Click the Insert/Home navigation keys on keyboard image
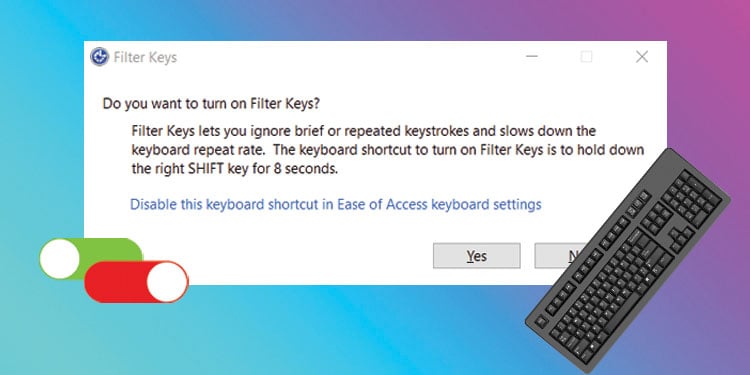Image resolution: width=750 pixels, height=375 pixels. pyautogui.click(x=656, y=218)
